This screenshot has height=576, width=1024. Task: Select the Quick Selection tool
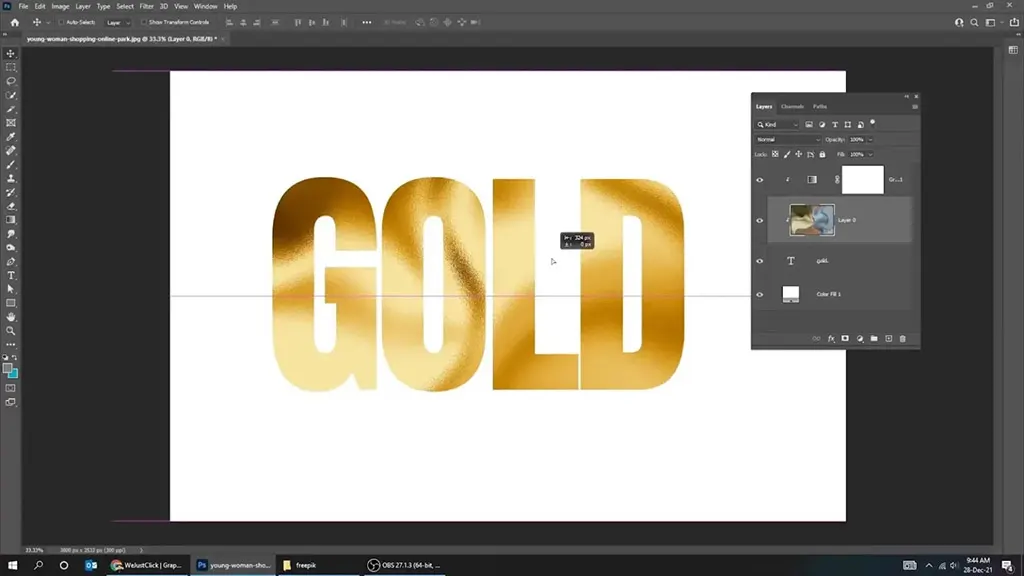[x=10, y=95]
